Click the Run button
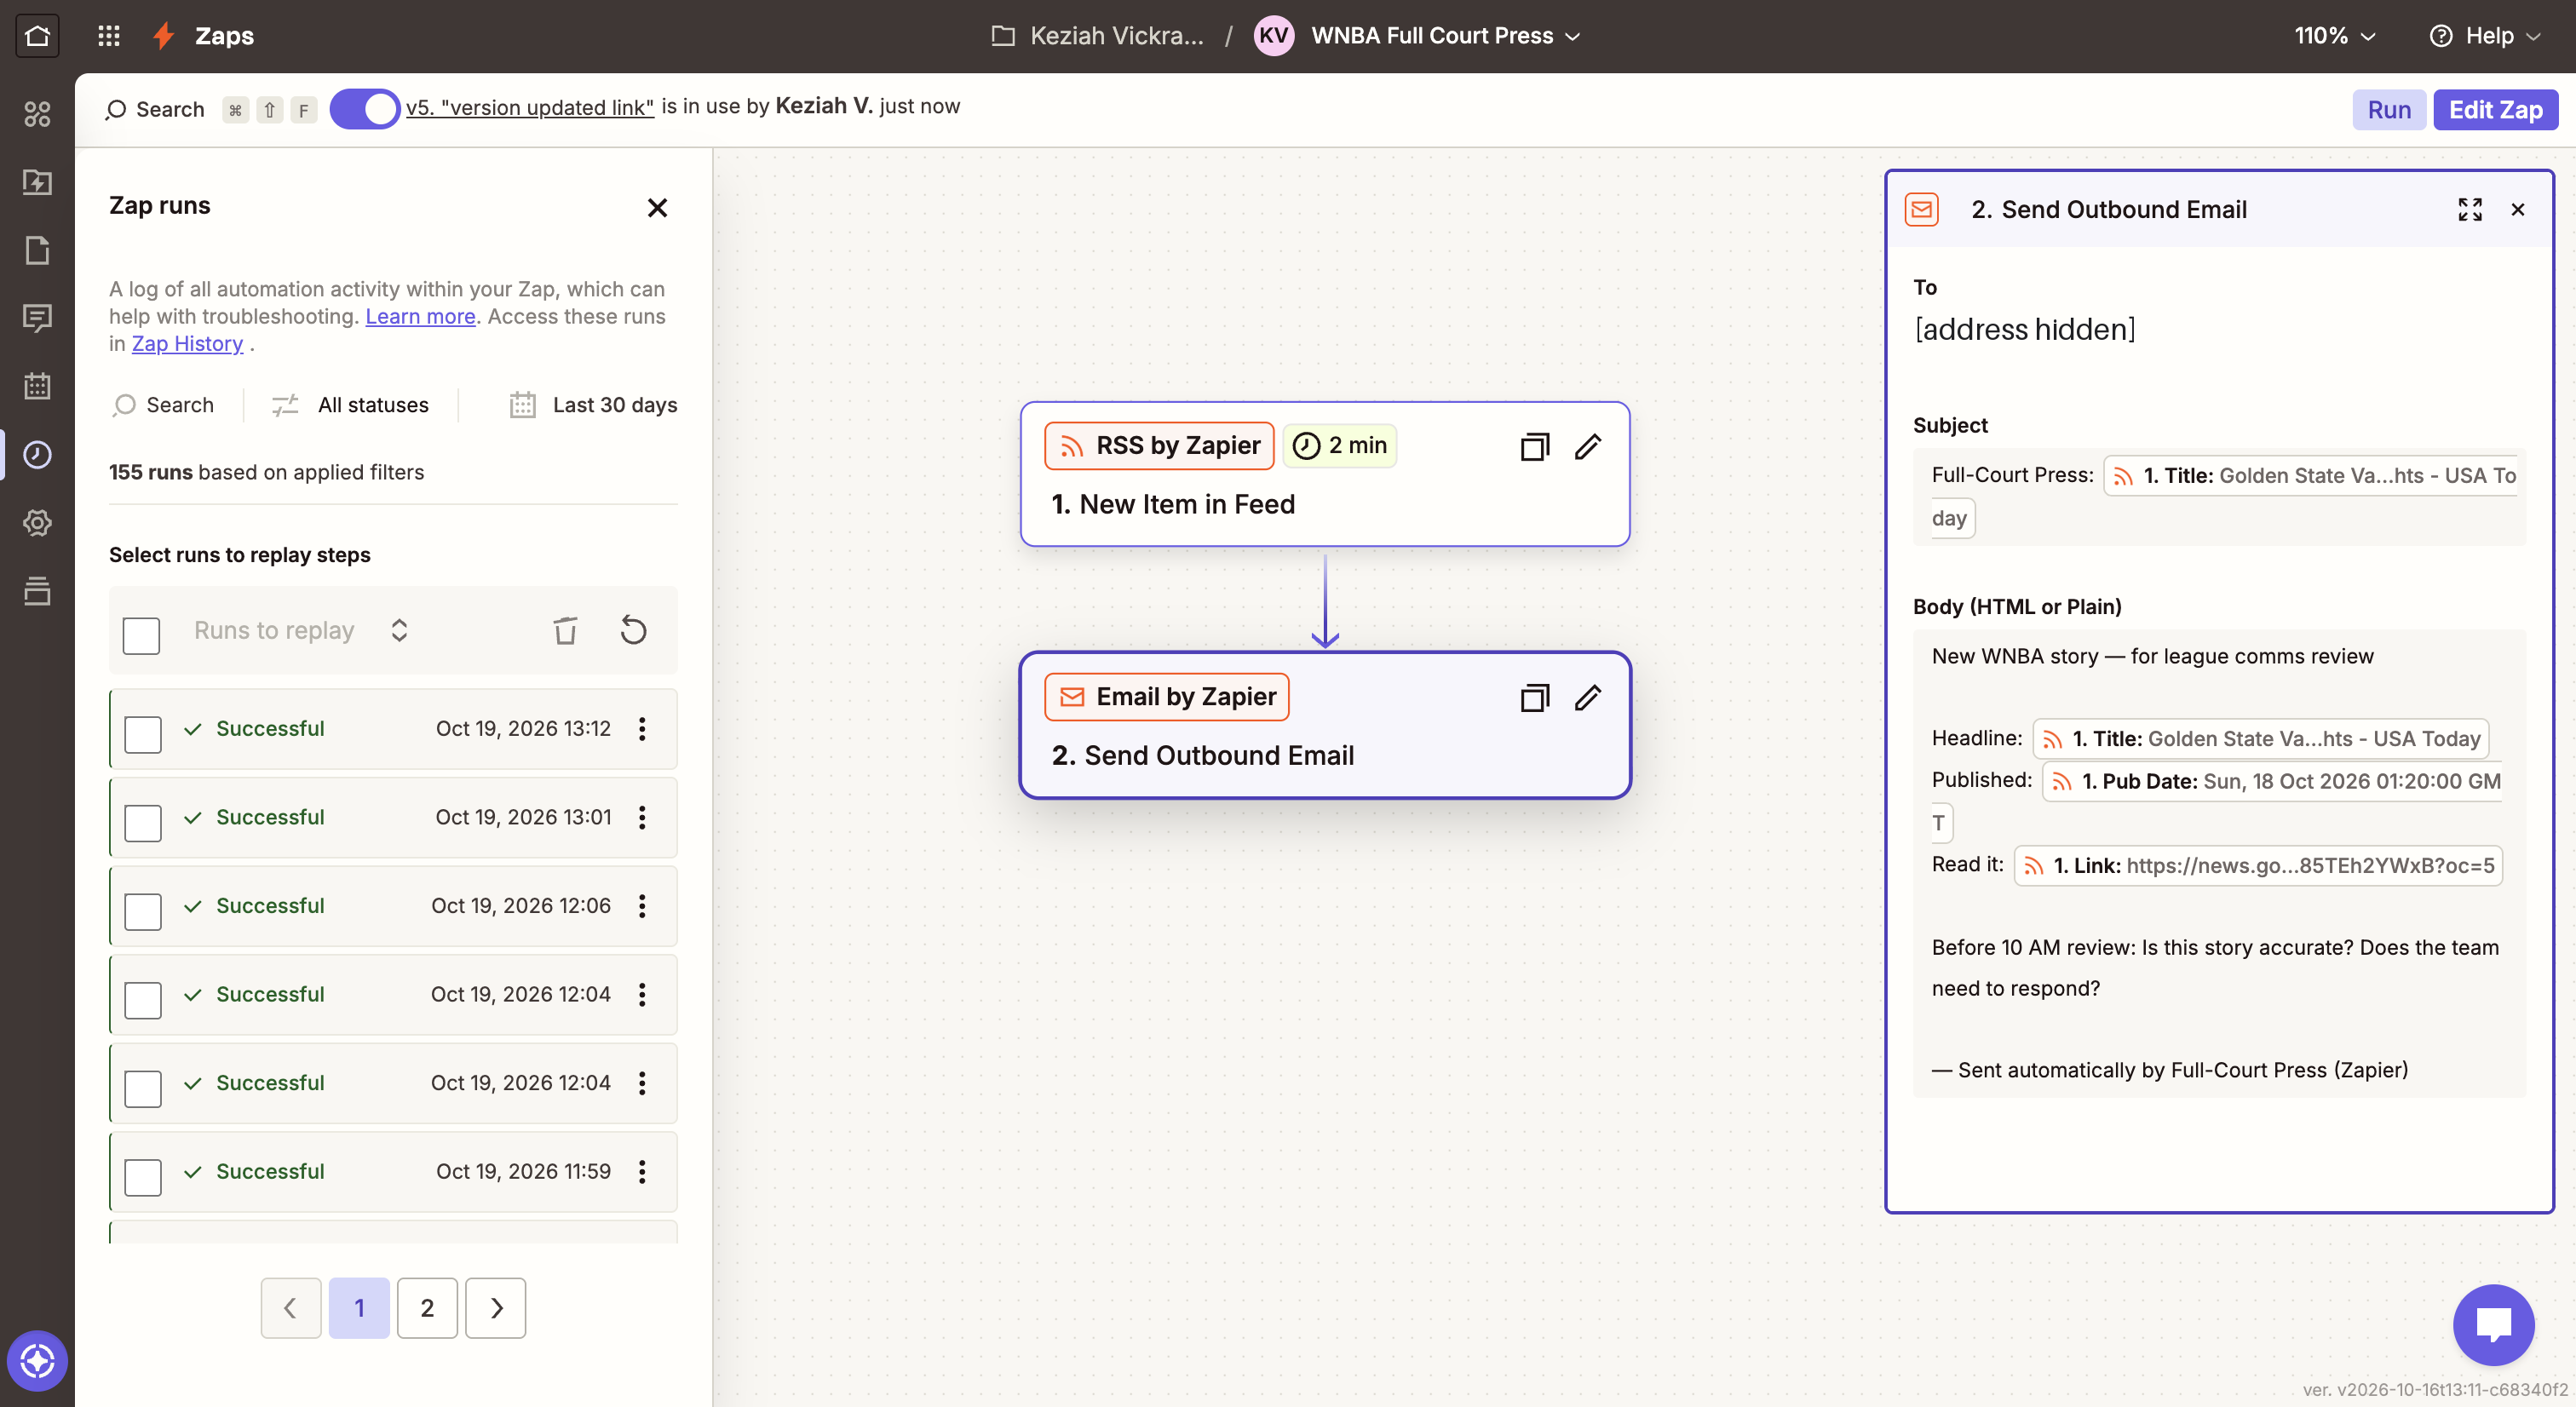Viewport: 2576px width, 1407px height. tap(2388, 109)
